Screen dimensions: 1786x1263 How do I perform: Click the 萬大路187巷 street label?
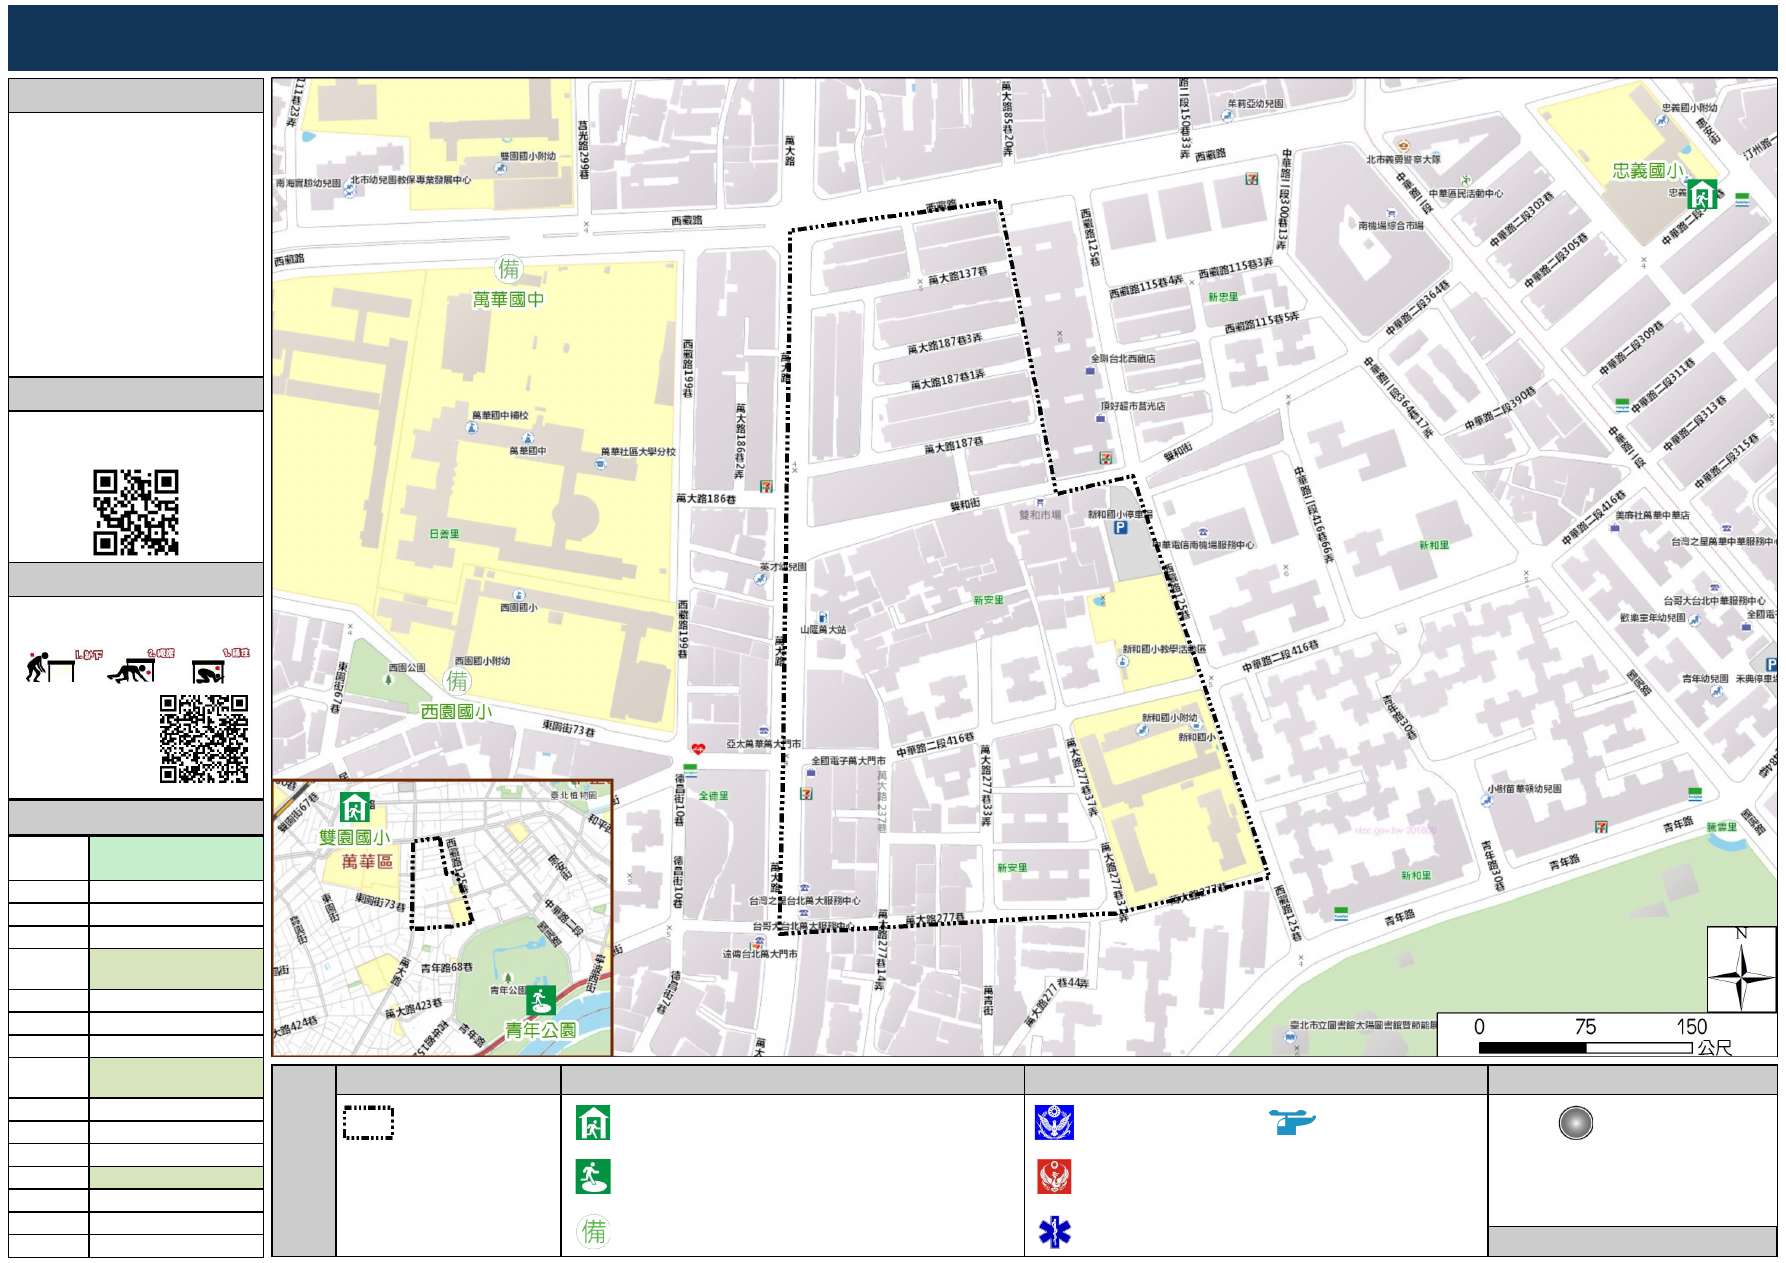point(954,445)
